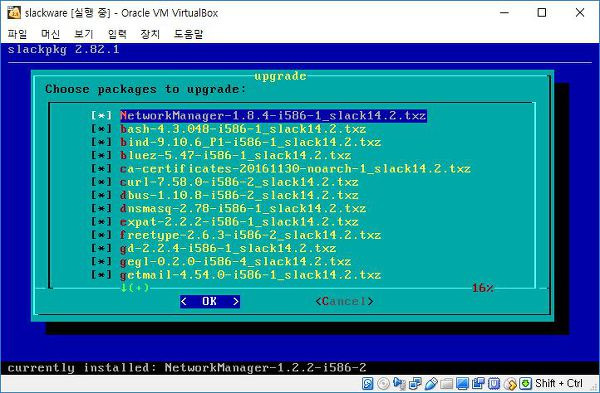Click the green down-arrow (+) scroll indicator
This screenshot has height=393, width=600.
coord(135,287)
